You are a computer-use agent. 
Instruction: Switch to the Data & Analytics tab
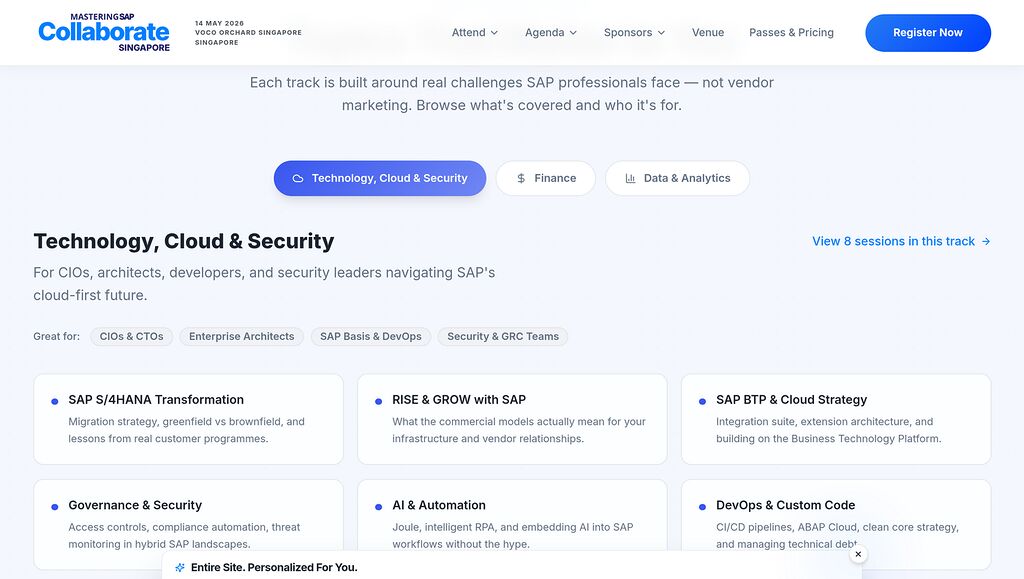678,178
